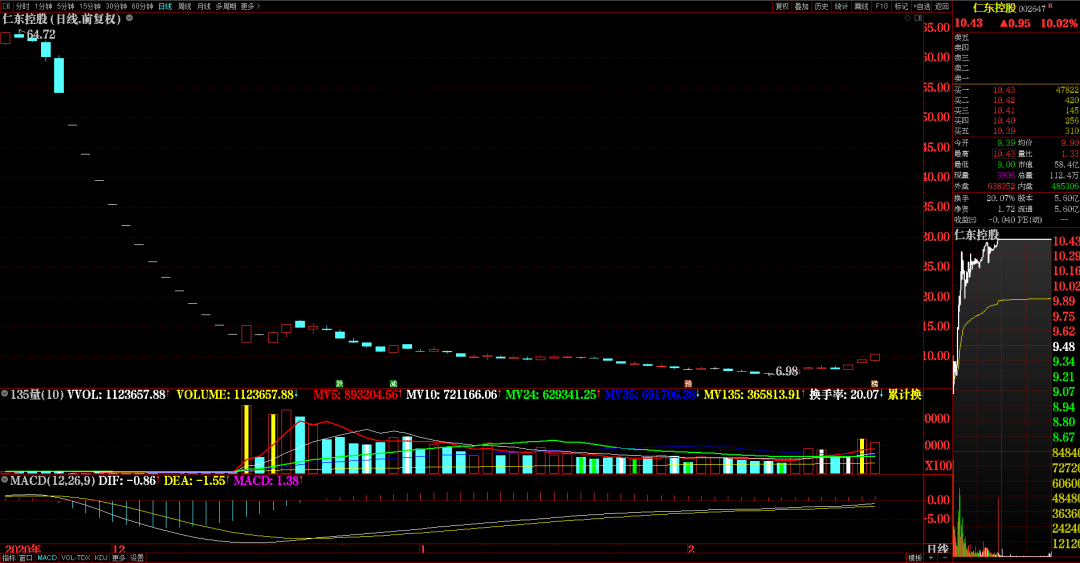Click the 指标 tab at bottom
The width and height of the screenshot is (1080, 563).
[x=8, y=558]
